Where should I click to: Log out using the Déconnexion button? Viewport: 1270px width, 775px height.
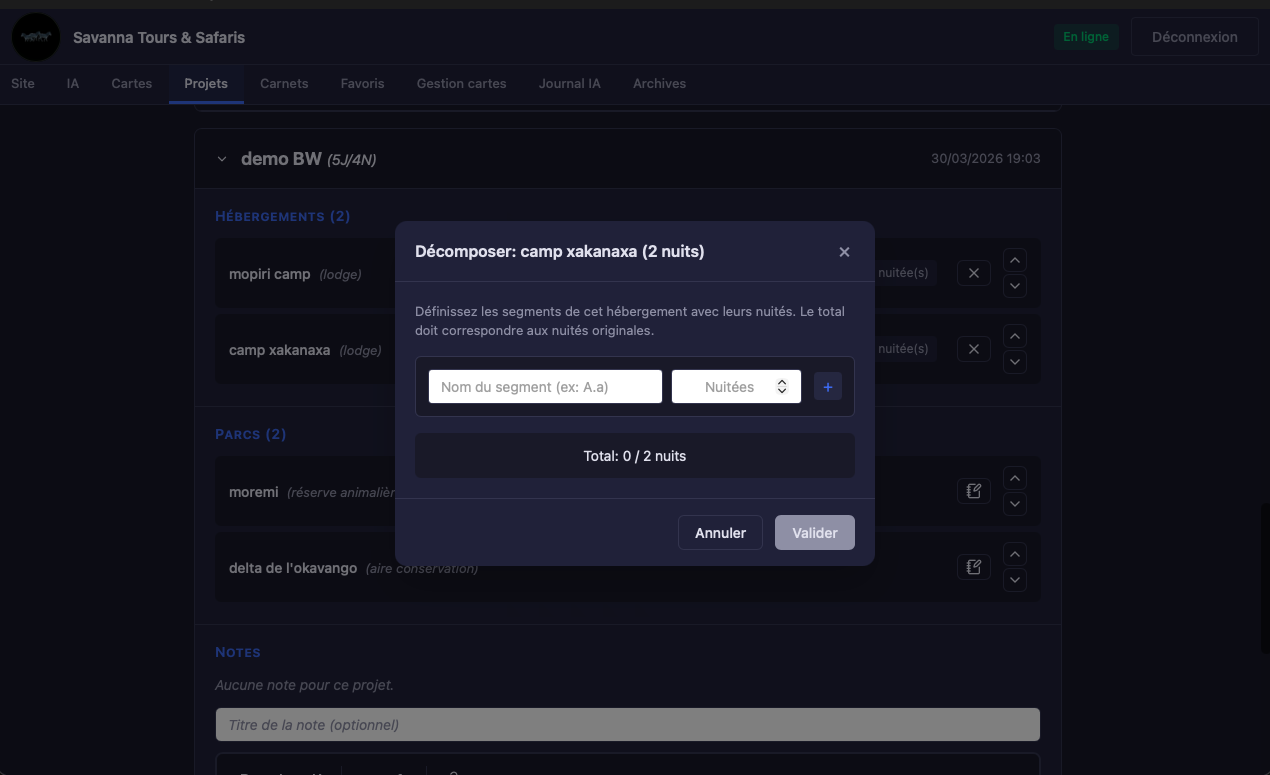(x=1195, y=37)
